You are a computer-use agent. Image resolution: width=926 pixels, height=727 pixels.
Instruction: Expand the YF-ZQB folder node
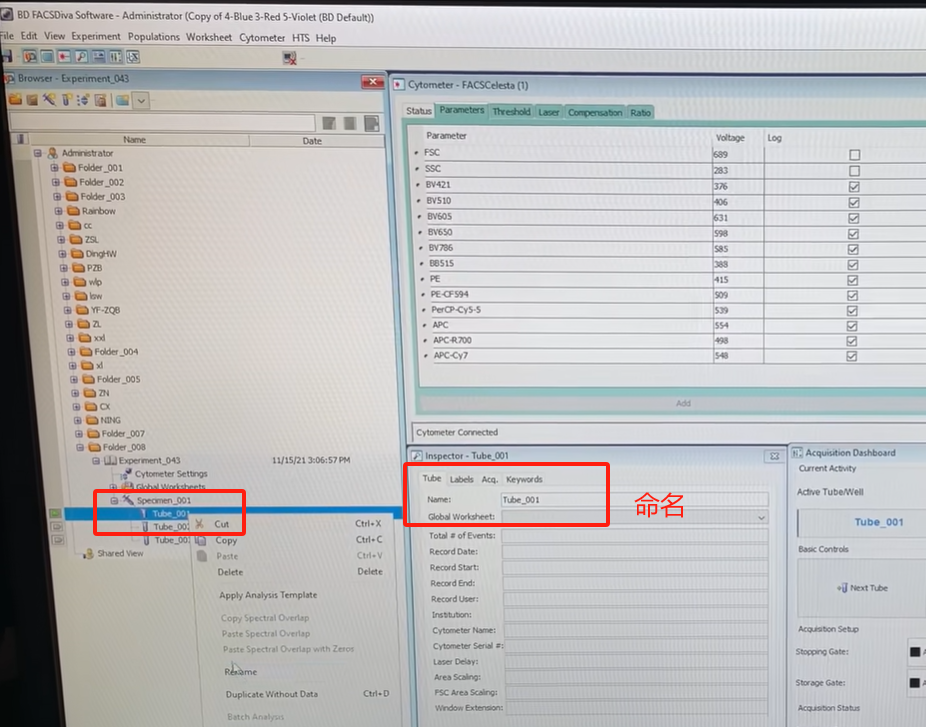coord(67,310)
